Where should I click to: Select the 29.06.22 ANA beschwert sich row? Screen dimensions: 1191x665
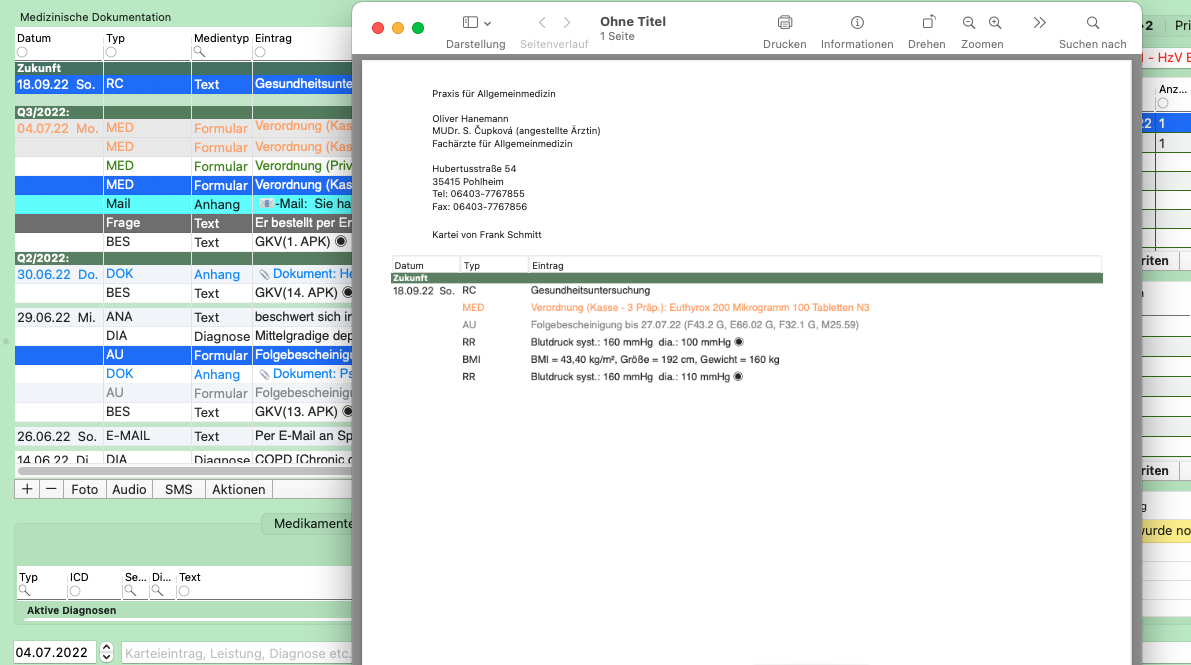coord(184,317)
